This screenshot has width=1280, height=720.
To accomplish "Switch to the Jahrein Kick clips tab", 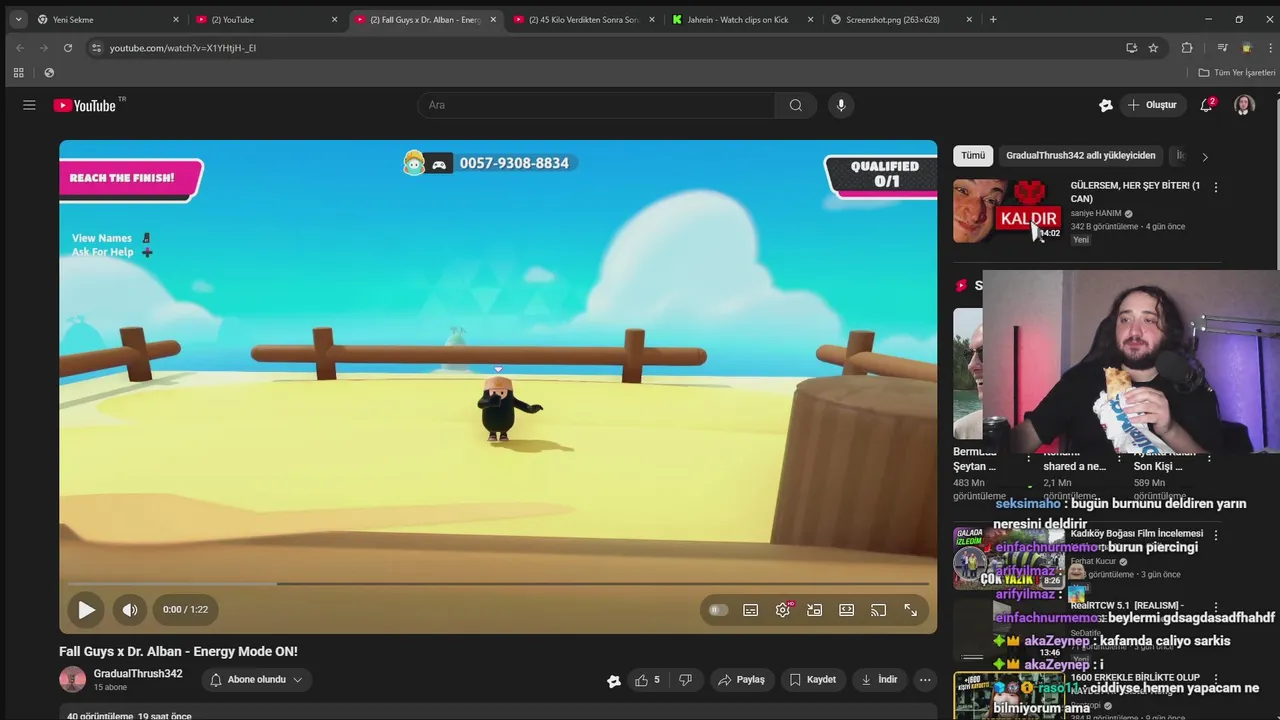I will coord(742,19).
